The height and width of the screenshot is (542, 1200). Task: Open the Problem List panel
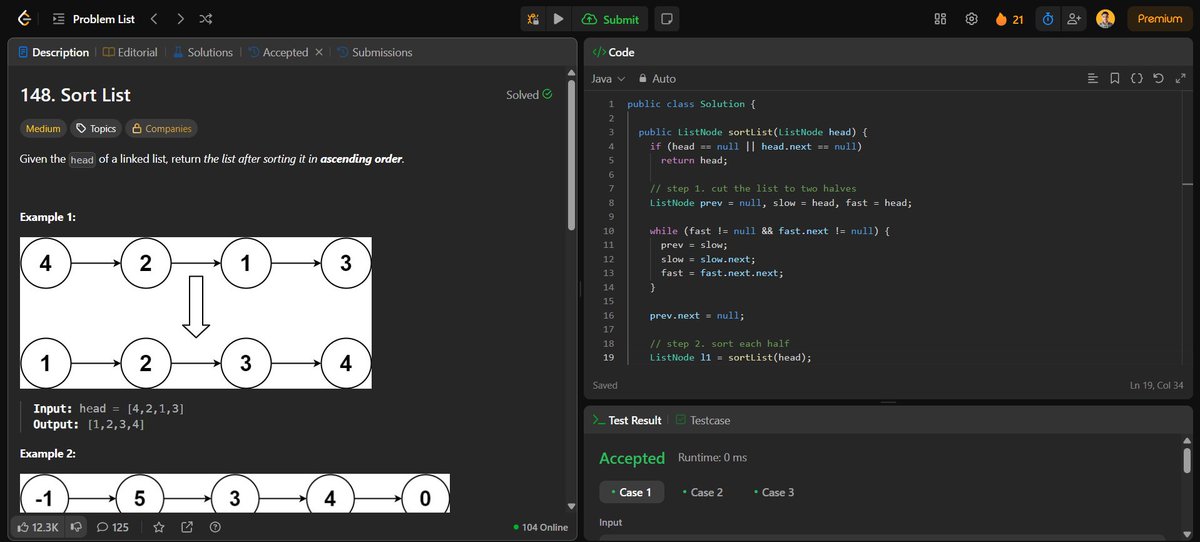pyautogui.click(x=94, y=18)
